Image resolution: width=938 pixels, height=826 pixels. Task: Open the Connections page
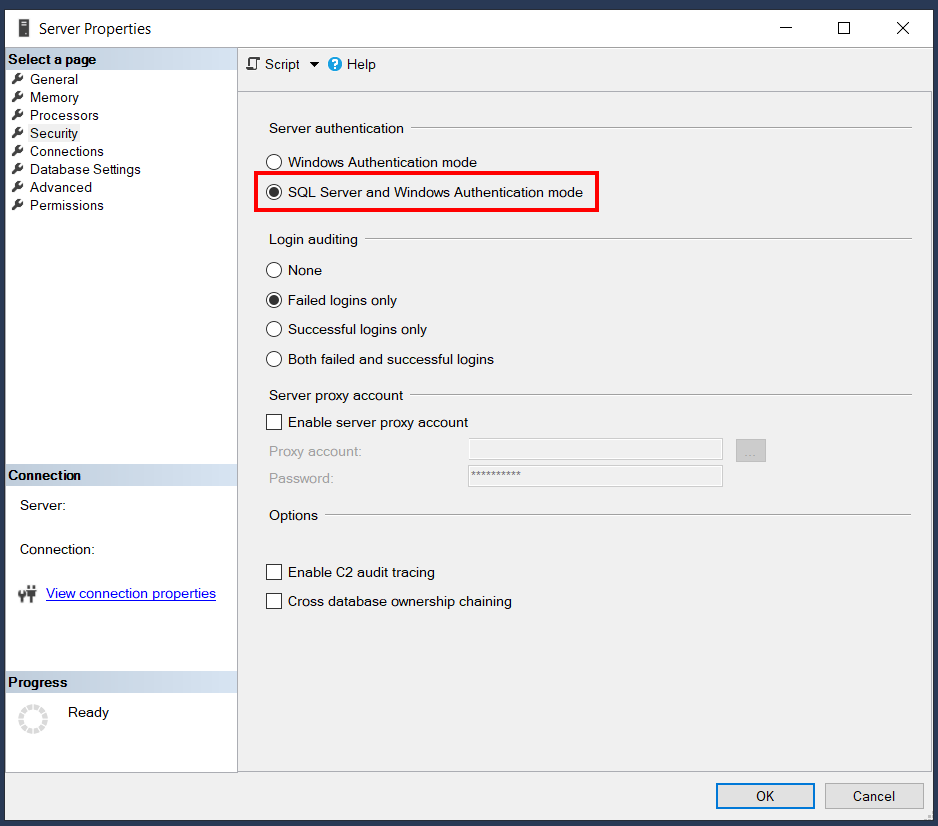(x=66, y=151)
